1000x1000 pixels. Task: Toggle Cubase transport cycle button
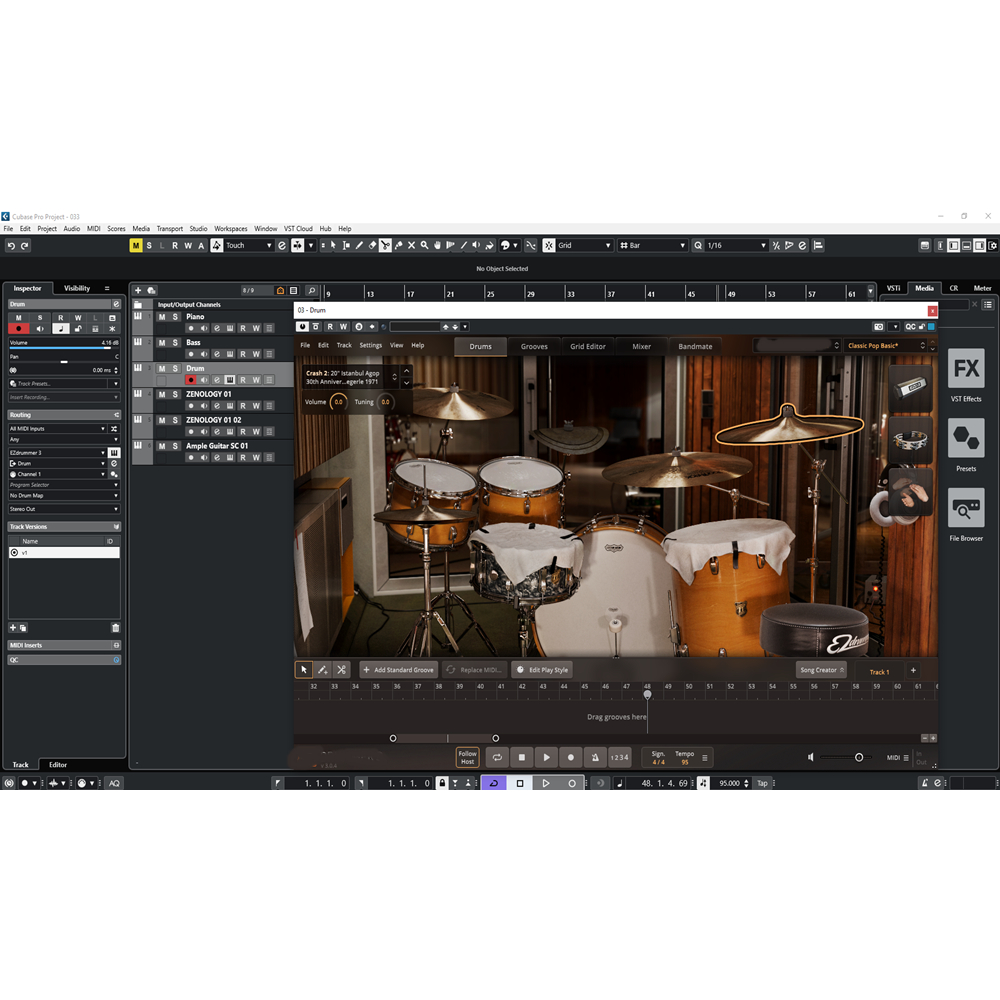(494, 783)
